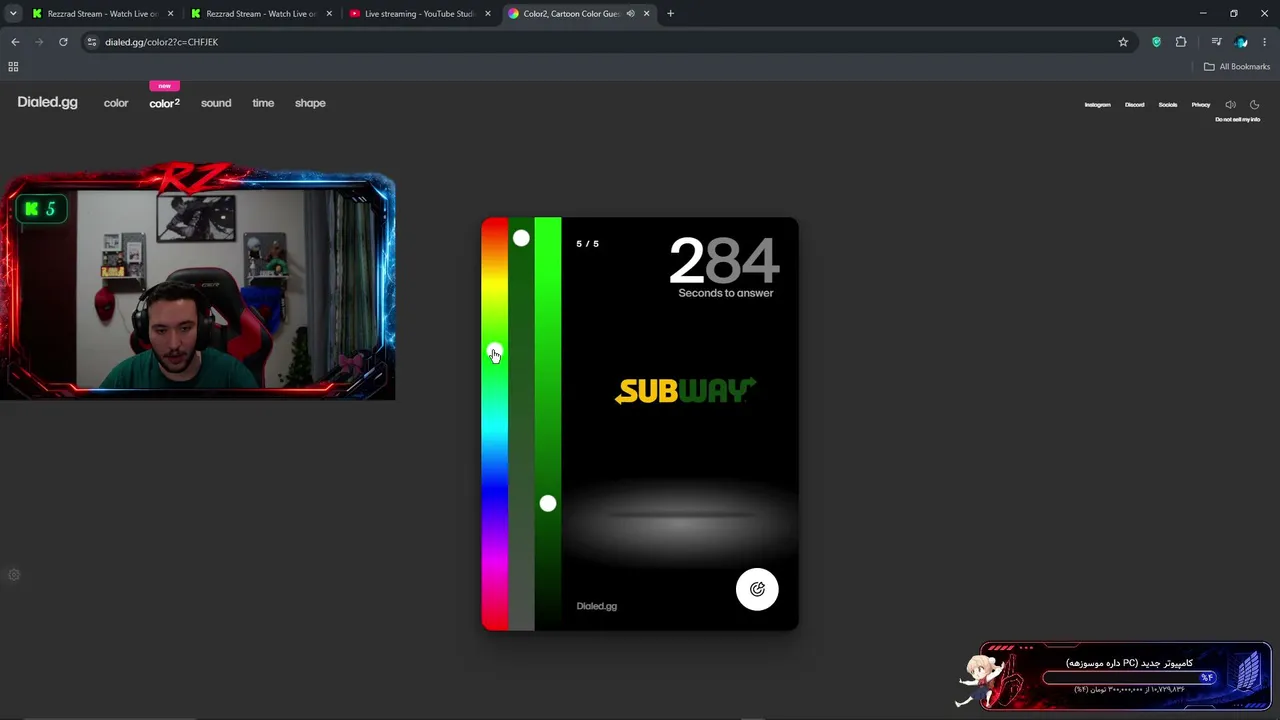The image size is (1280, 720).
Task: Open the apps grid in bookmarks bar
Action: click(13, 67)
